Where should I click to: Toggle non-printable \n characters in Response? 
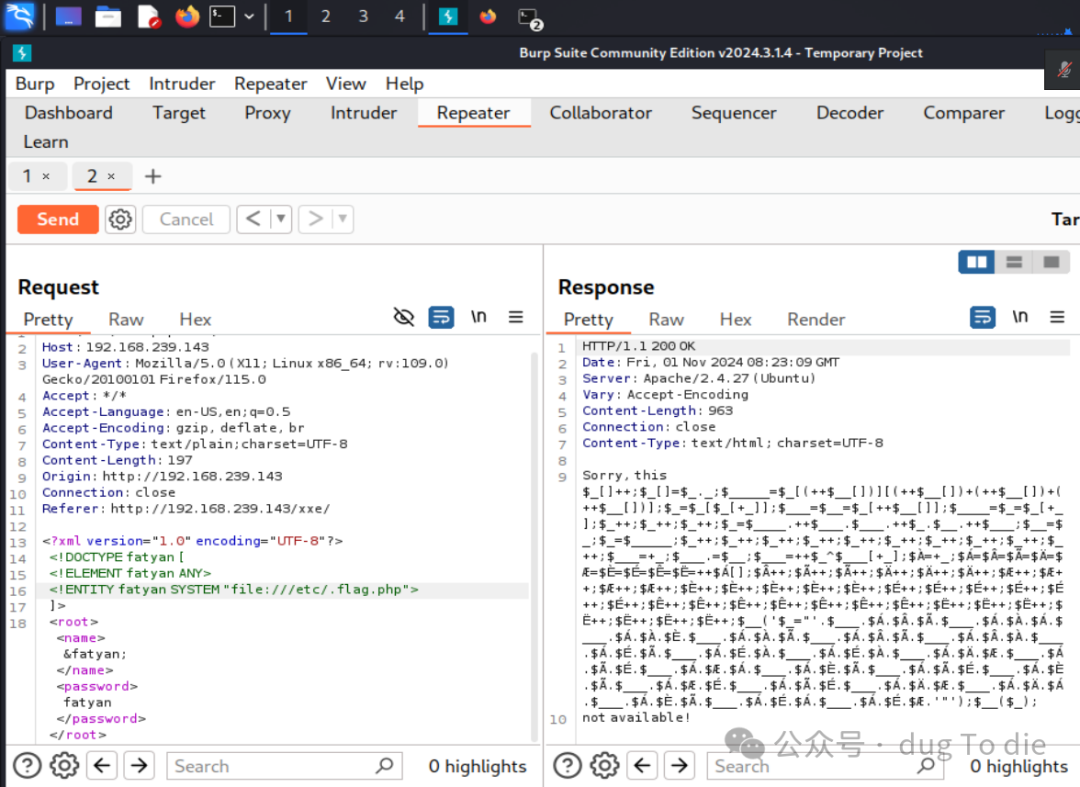click(1020, 317)
